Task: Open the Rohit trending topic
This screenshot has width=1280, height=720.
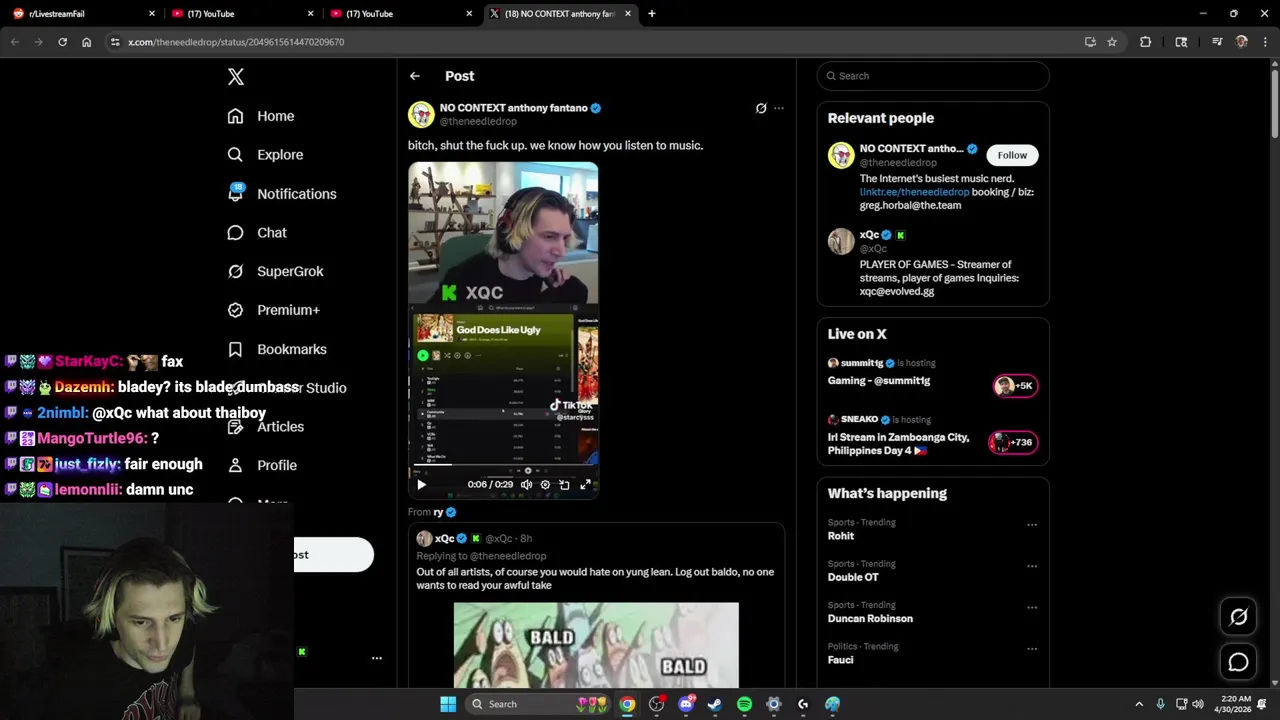Action: (841, 536)
